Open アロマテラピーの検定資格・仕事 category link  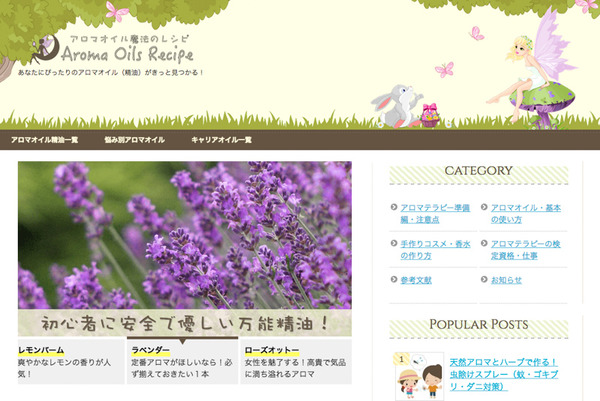[527, 249]
